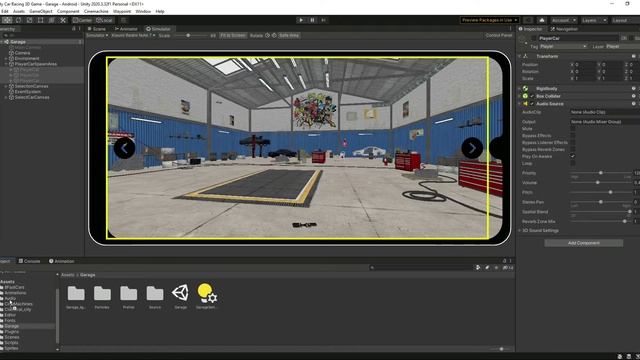The width and height of the screenshot is (640, 360).
Task: Switch to the Scene tab
Action: [x=97, y=29]
